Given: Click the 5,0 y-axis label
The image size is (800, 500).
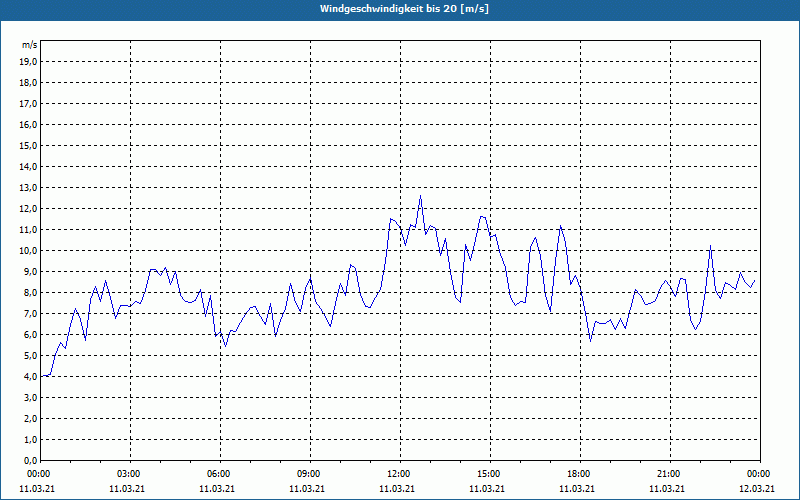Looking at the screenshot, I should tap(29, 356).
